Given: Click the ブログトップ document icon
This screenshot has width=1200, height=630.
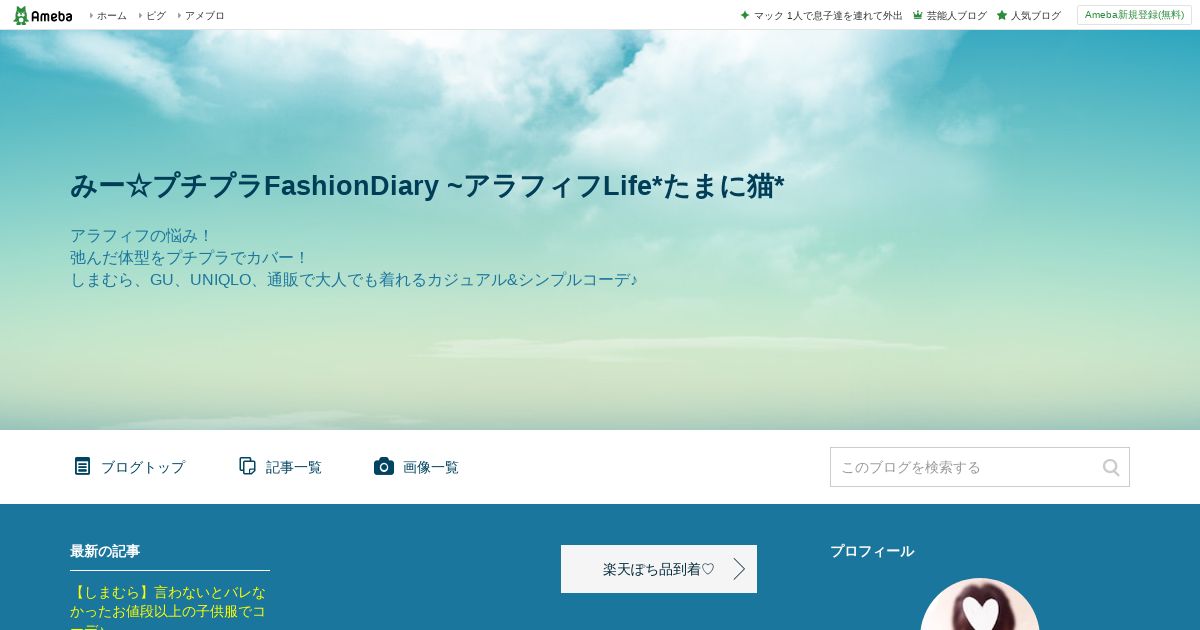Looking at the screenshot, I should coord(82,466).
